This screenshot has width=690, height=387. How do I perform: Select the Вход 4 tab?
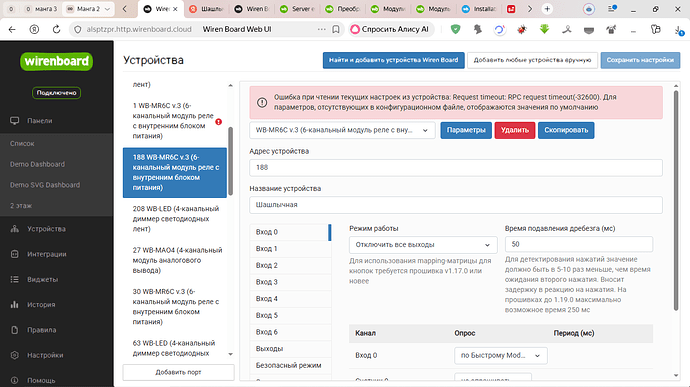pos(290,299)
